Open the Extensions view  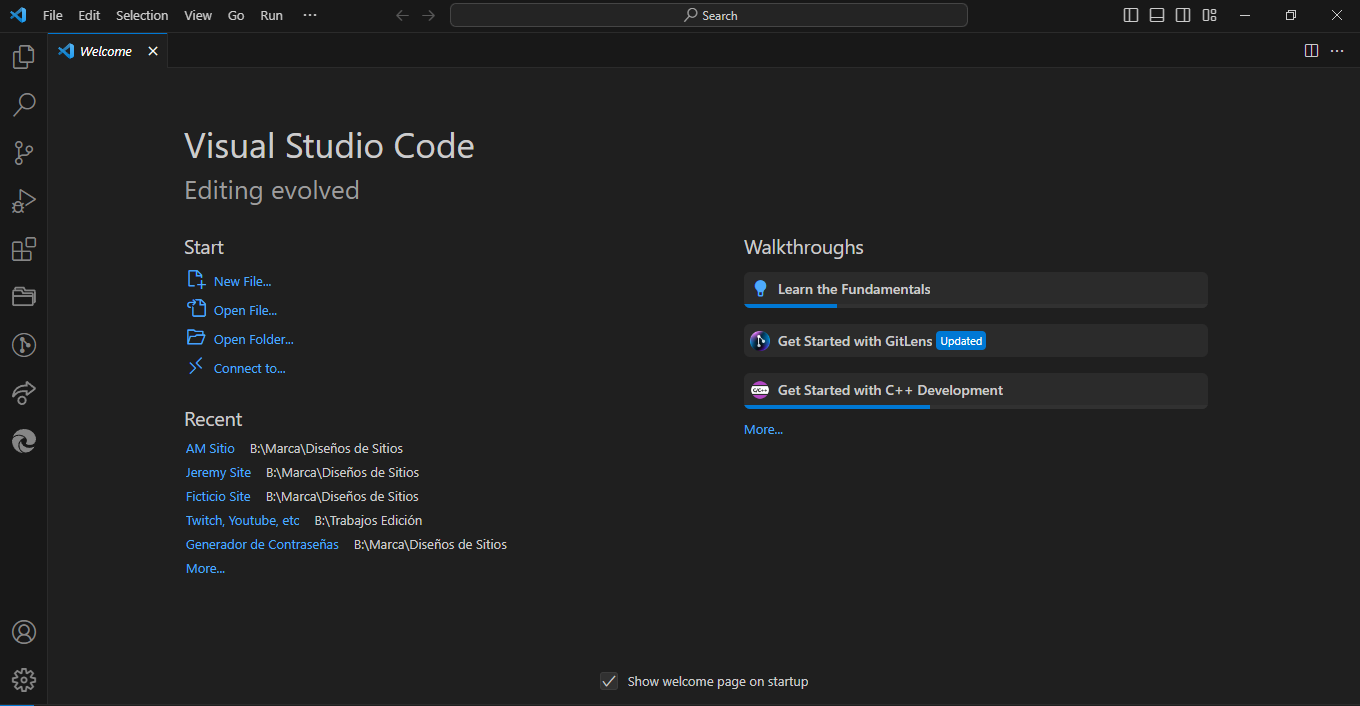click(23, 249)
